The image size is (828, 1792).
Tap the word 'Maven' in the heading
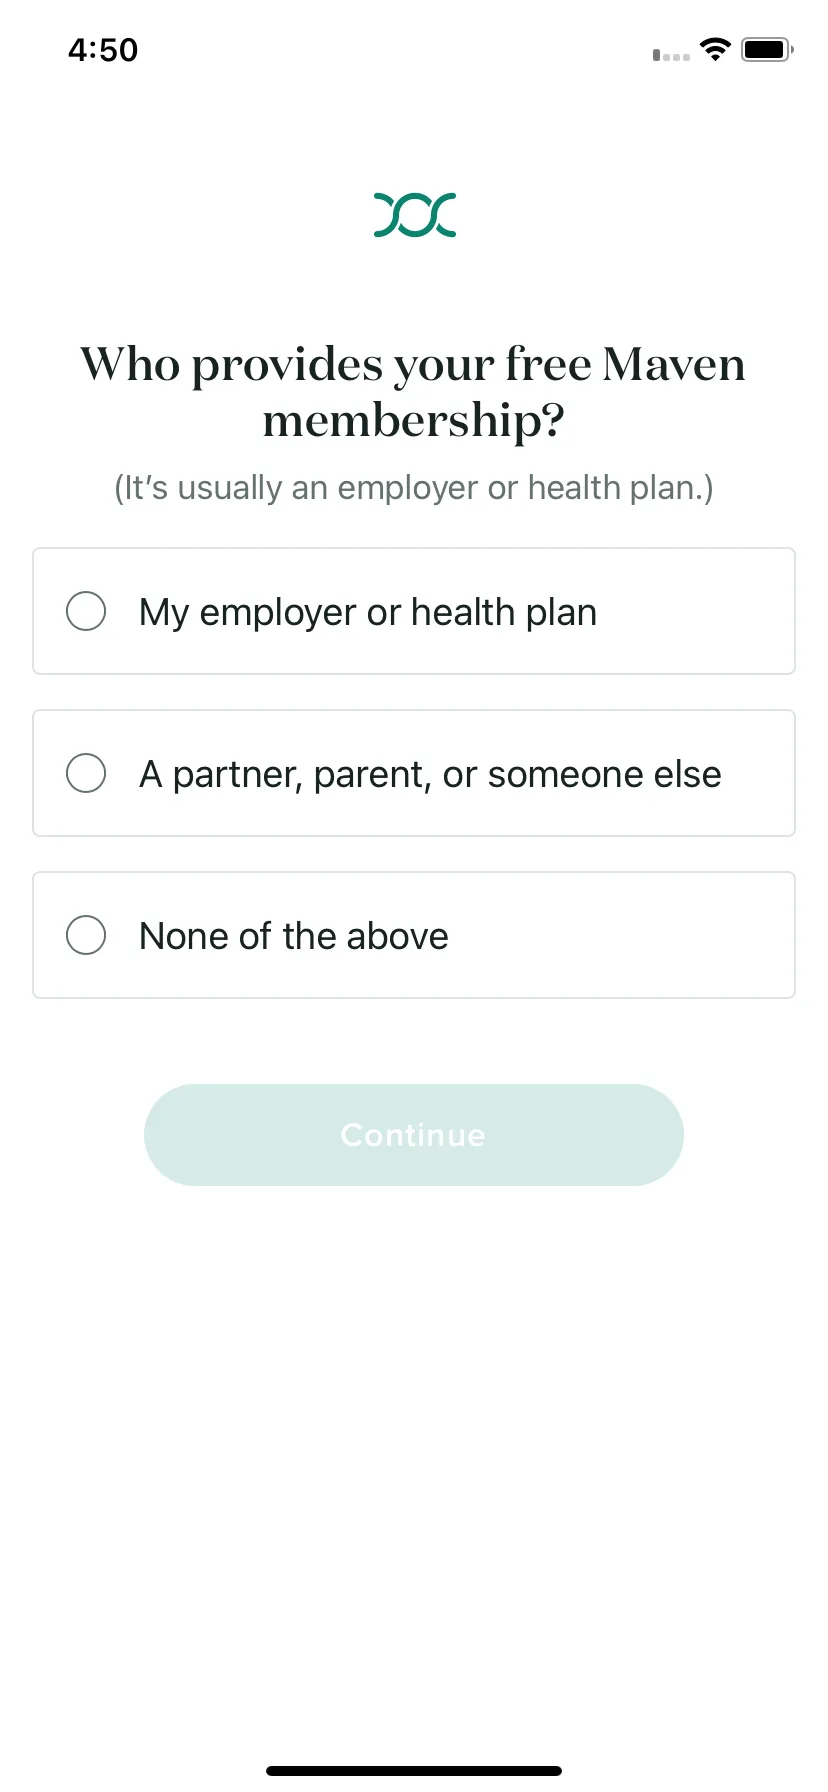coord(675,364)
